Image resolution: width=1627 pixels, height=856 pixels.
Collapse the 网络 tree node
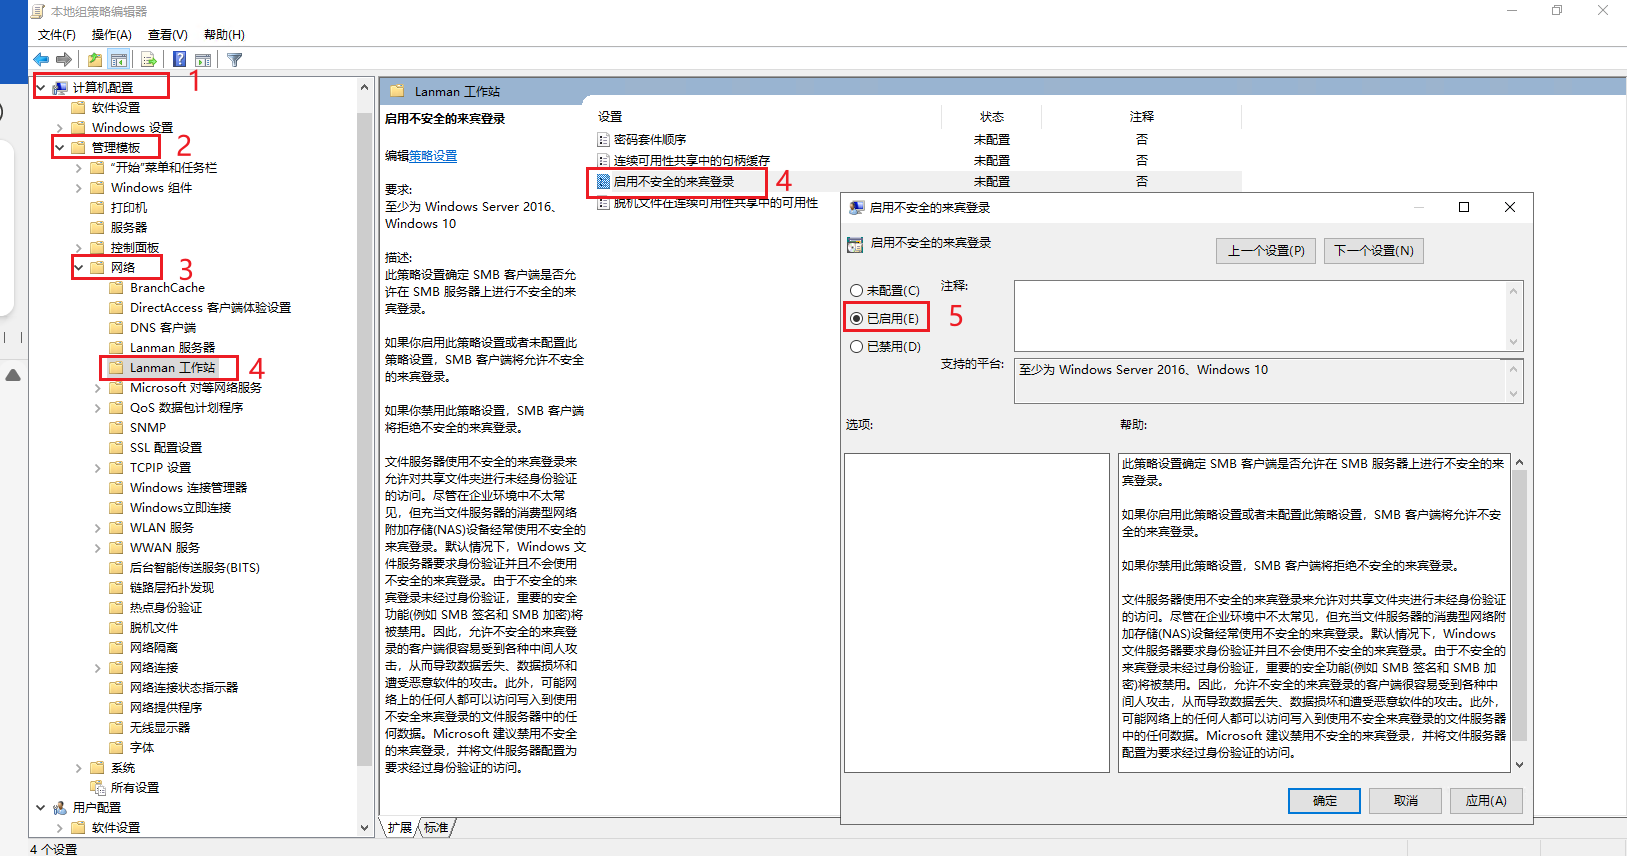pos(79,268)
